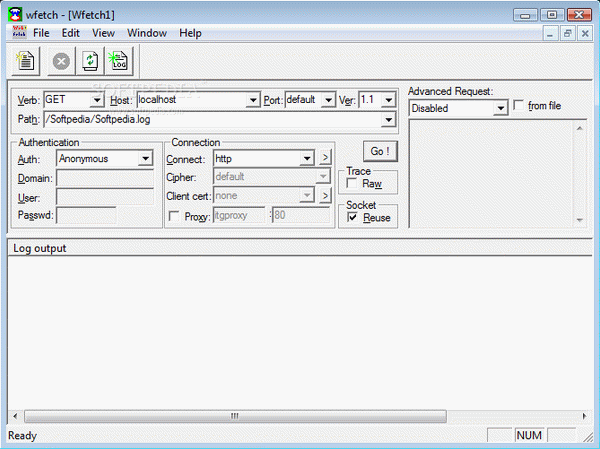The image size is (600, 449).
Task: Click the User input field
Action: 105,198
